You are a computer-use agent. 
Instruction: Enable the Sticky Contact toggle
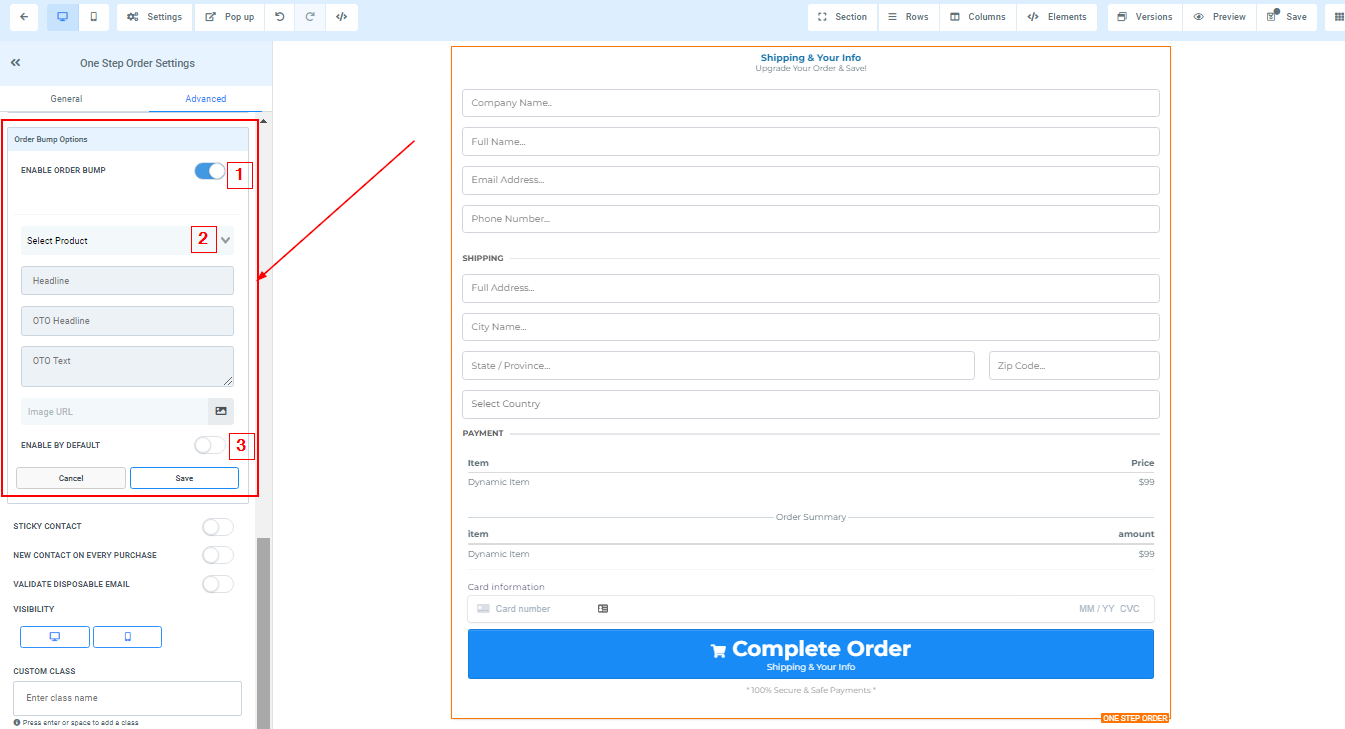[x=217, y=527]
